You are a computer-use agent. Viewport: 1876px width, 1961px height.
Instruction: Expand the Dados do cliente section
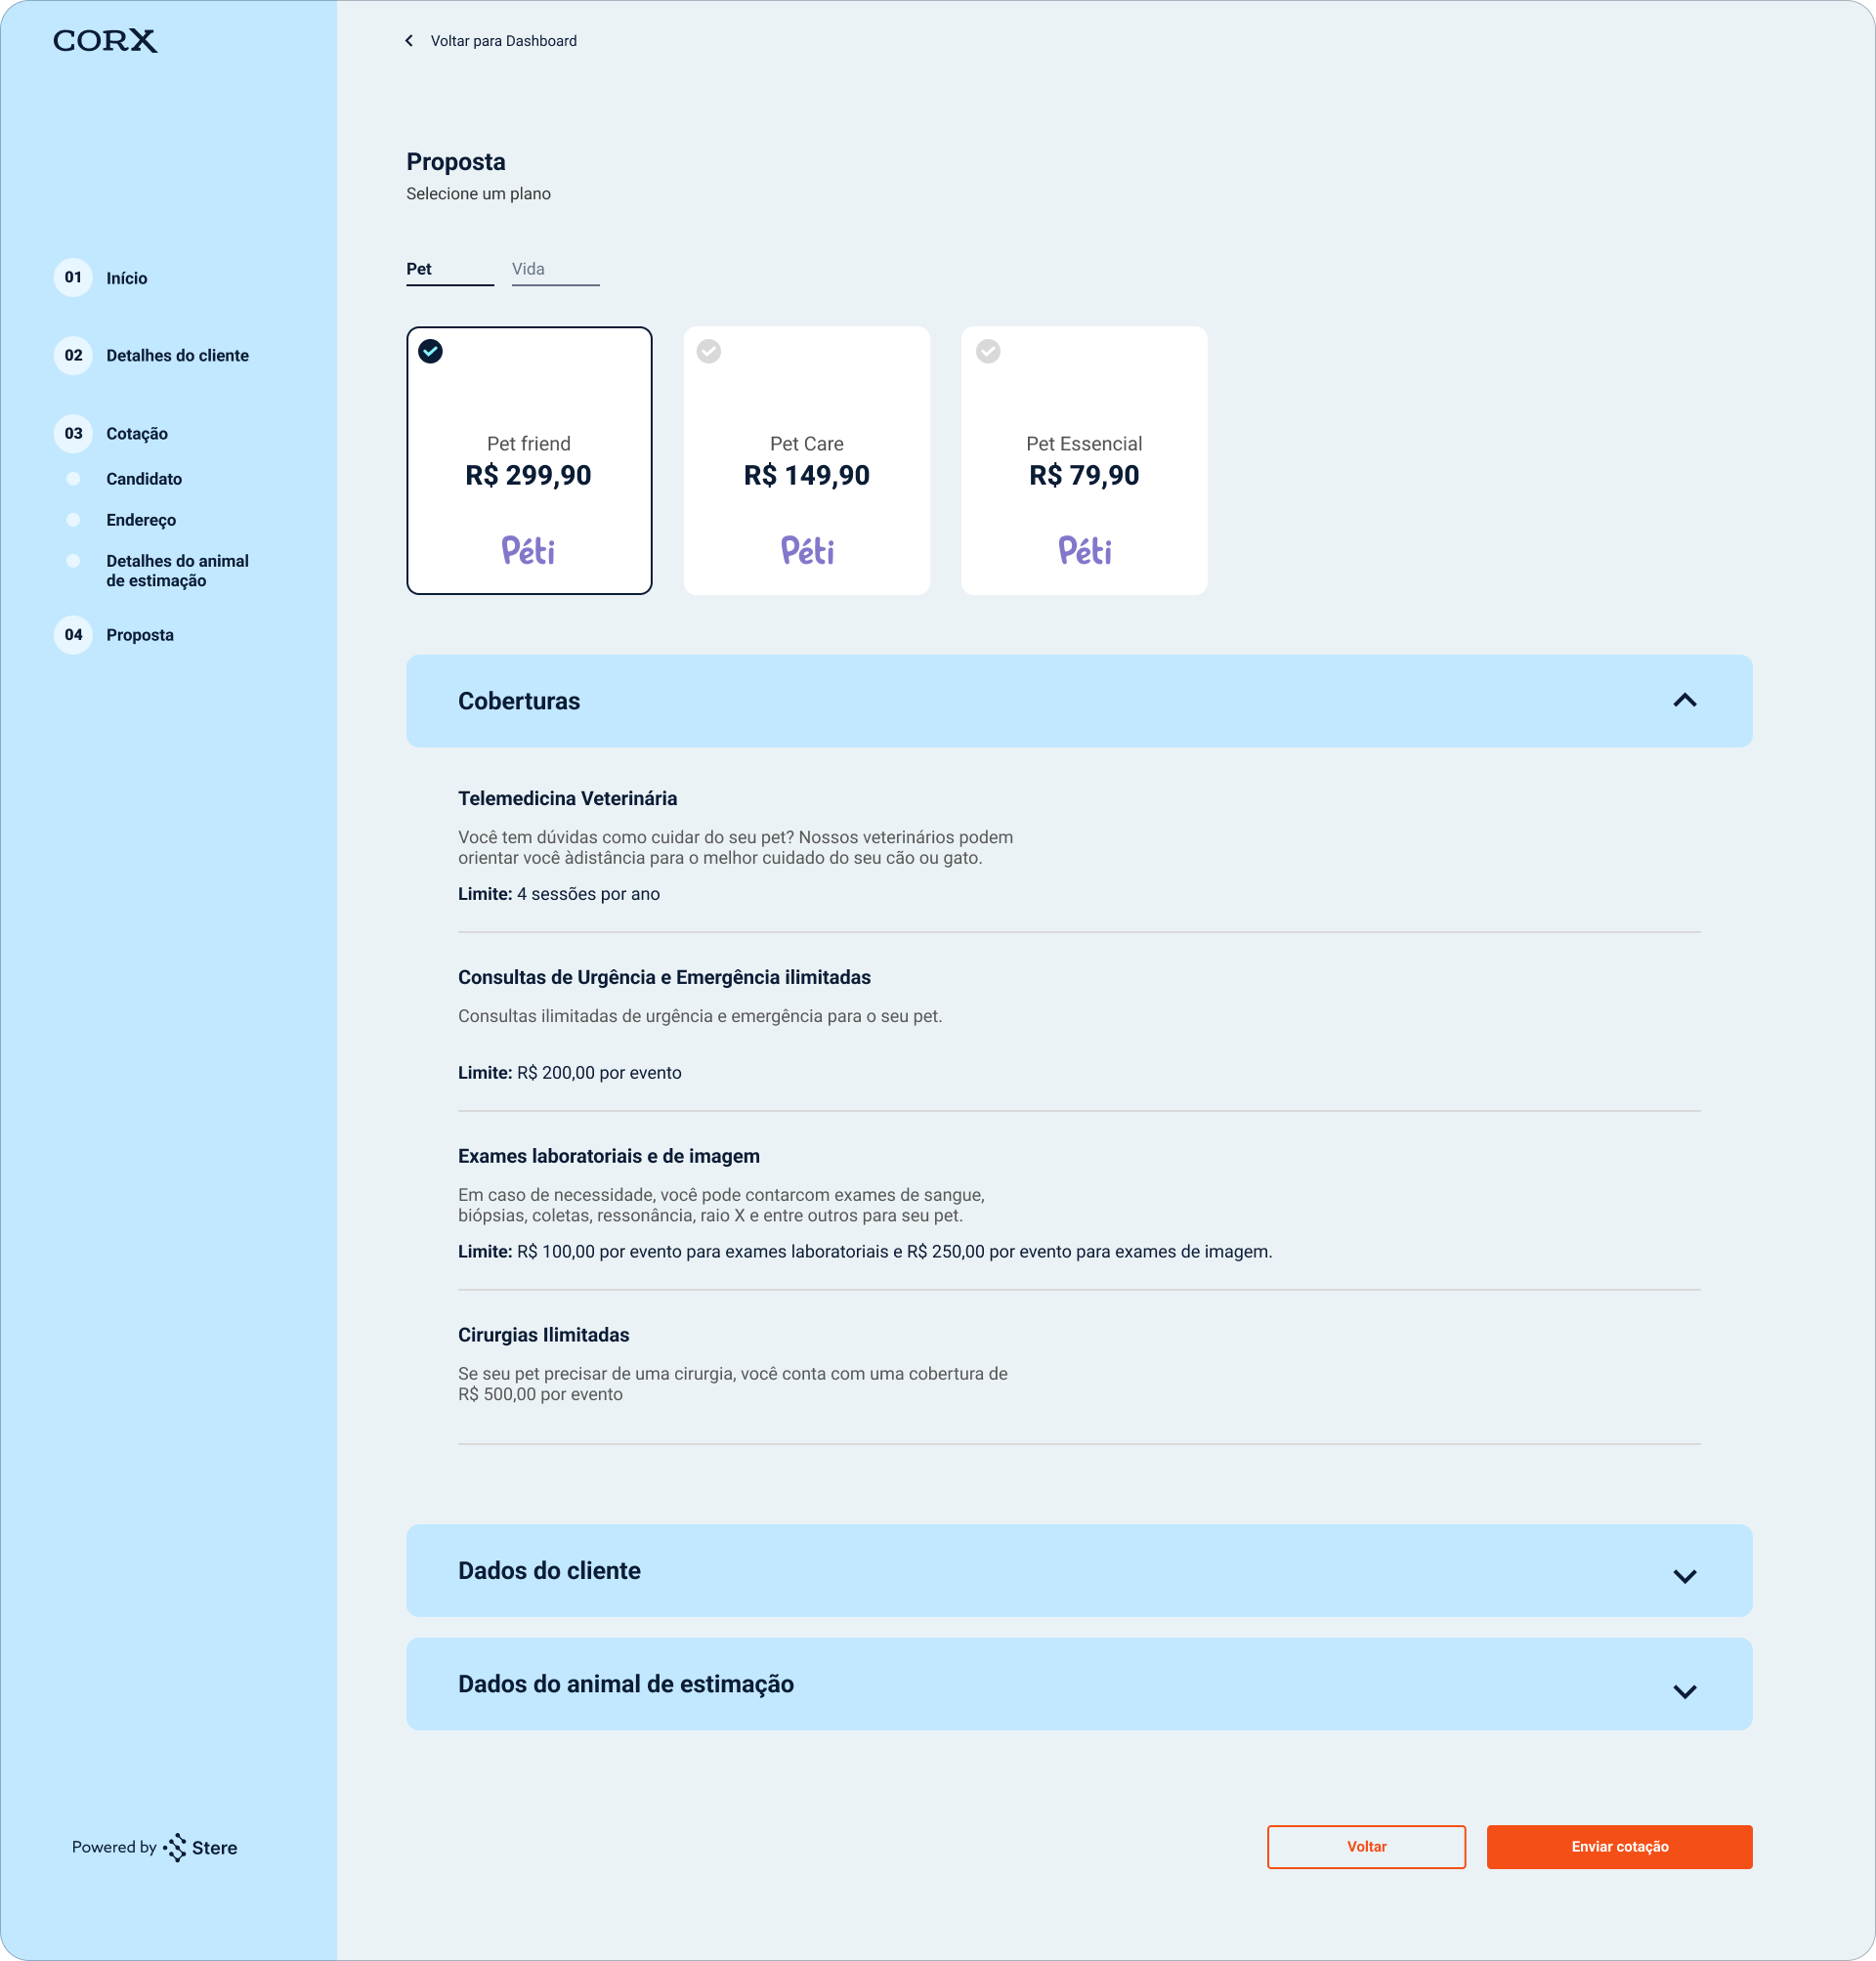point(1078,1570)
